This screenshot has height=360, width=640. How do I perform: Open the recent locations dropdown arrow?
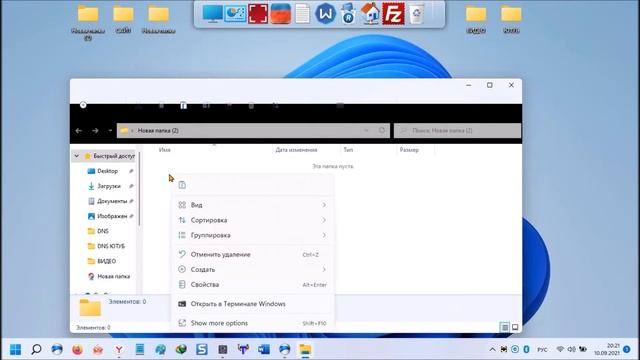tap(110, 131)
